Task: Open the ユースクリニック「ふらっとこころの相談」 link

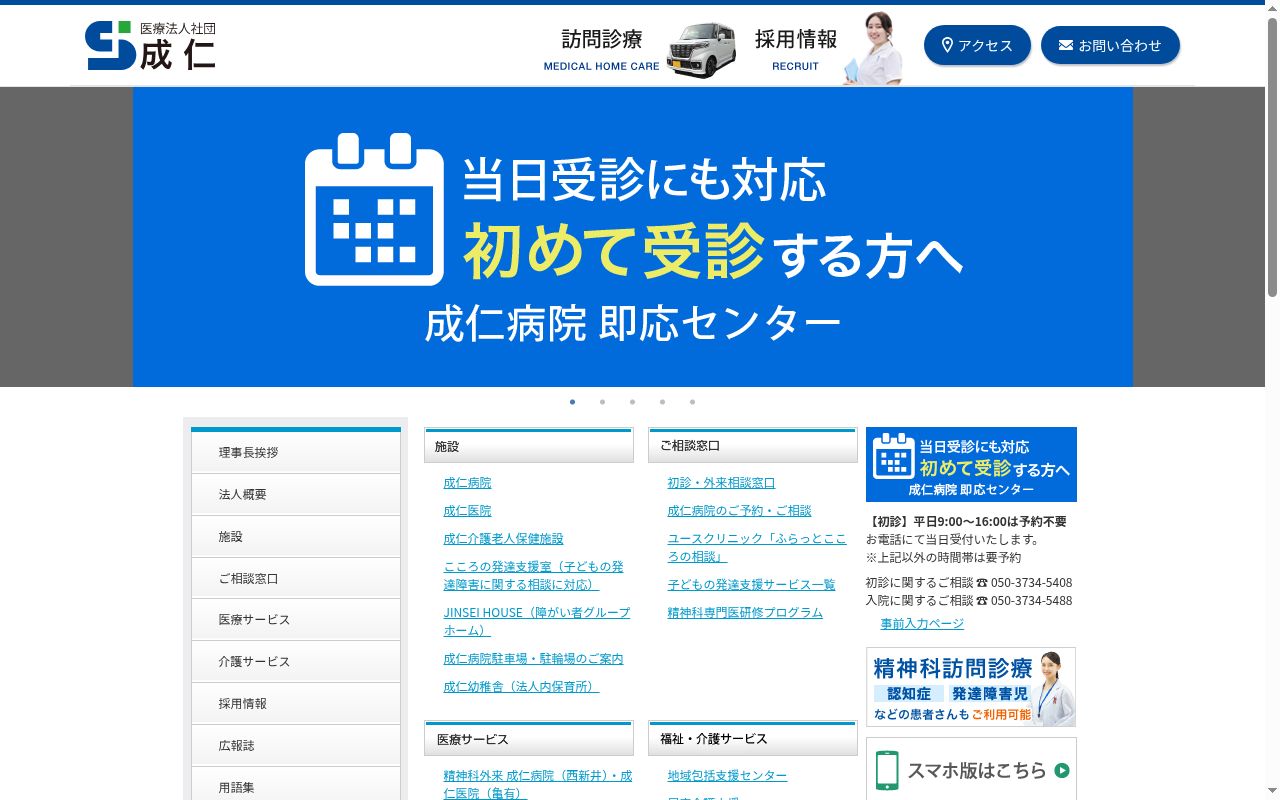Action: (757, 547)
